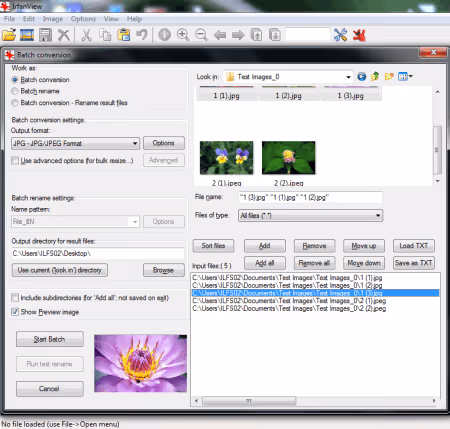Click the Zoom out magnifier icon
450x429 pixels.
[201, 35]
